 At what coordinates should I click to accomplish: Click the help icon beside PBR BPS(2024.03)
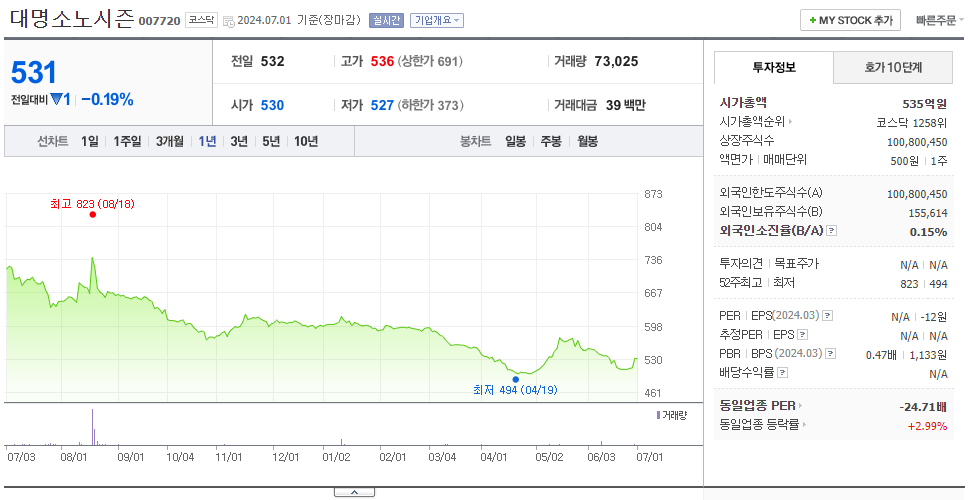(832, 354)
